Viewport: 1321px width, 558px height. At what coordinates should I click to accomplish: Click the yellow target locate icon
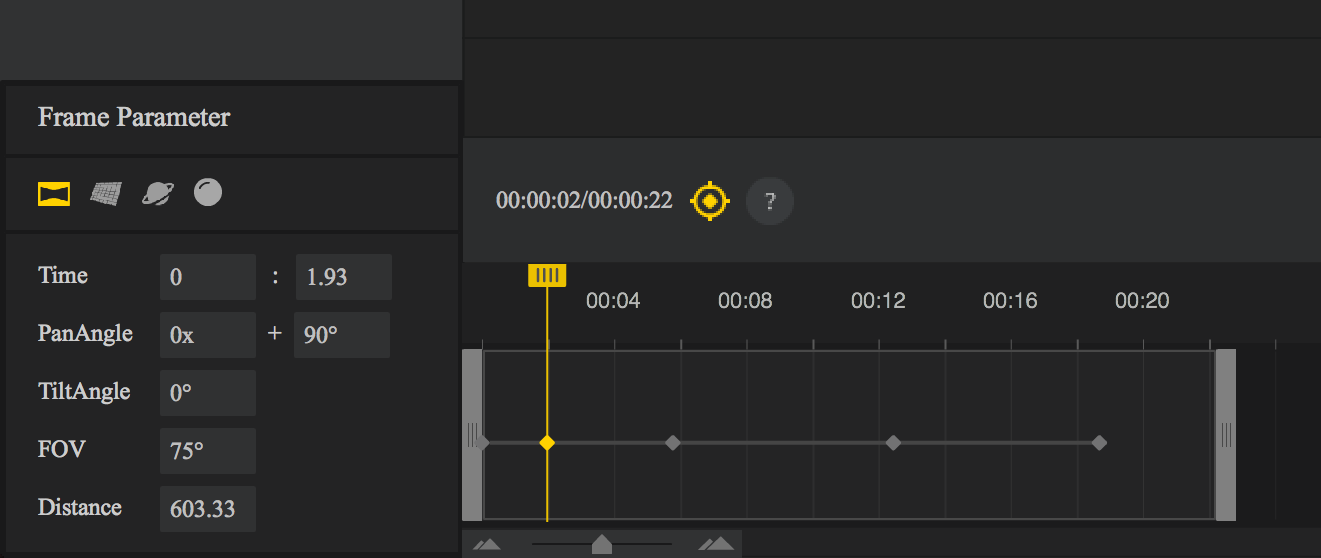click(x=710, y=201)
